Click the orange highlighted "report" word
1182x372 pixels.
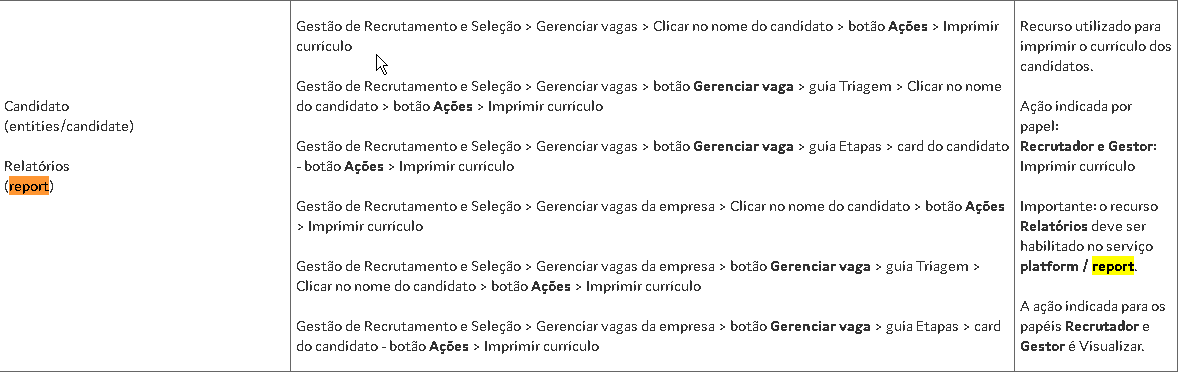29,186
